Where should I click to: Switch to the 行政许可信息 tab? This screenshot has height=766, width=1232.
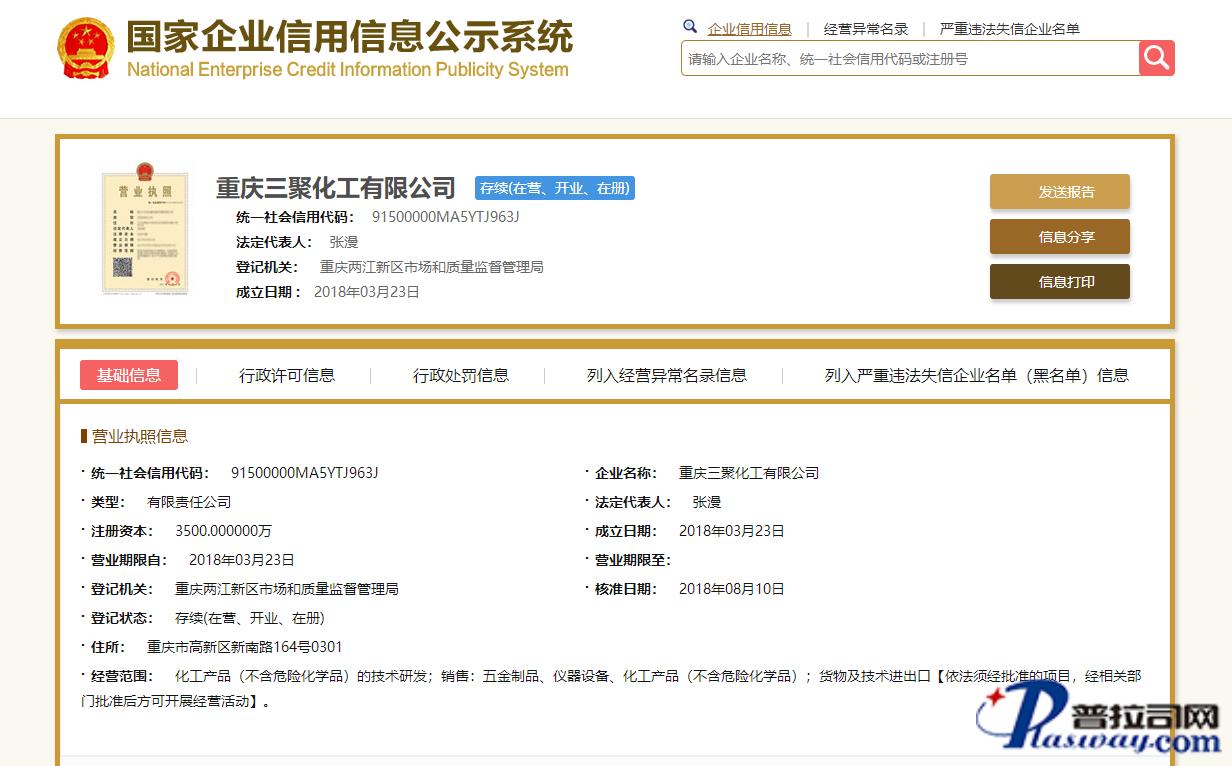tap(287, 376)
